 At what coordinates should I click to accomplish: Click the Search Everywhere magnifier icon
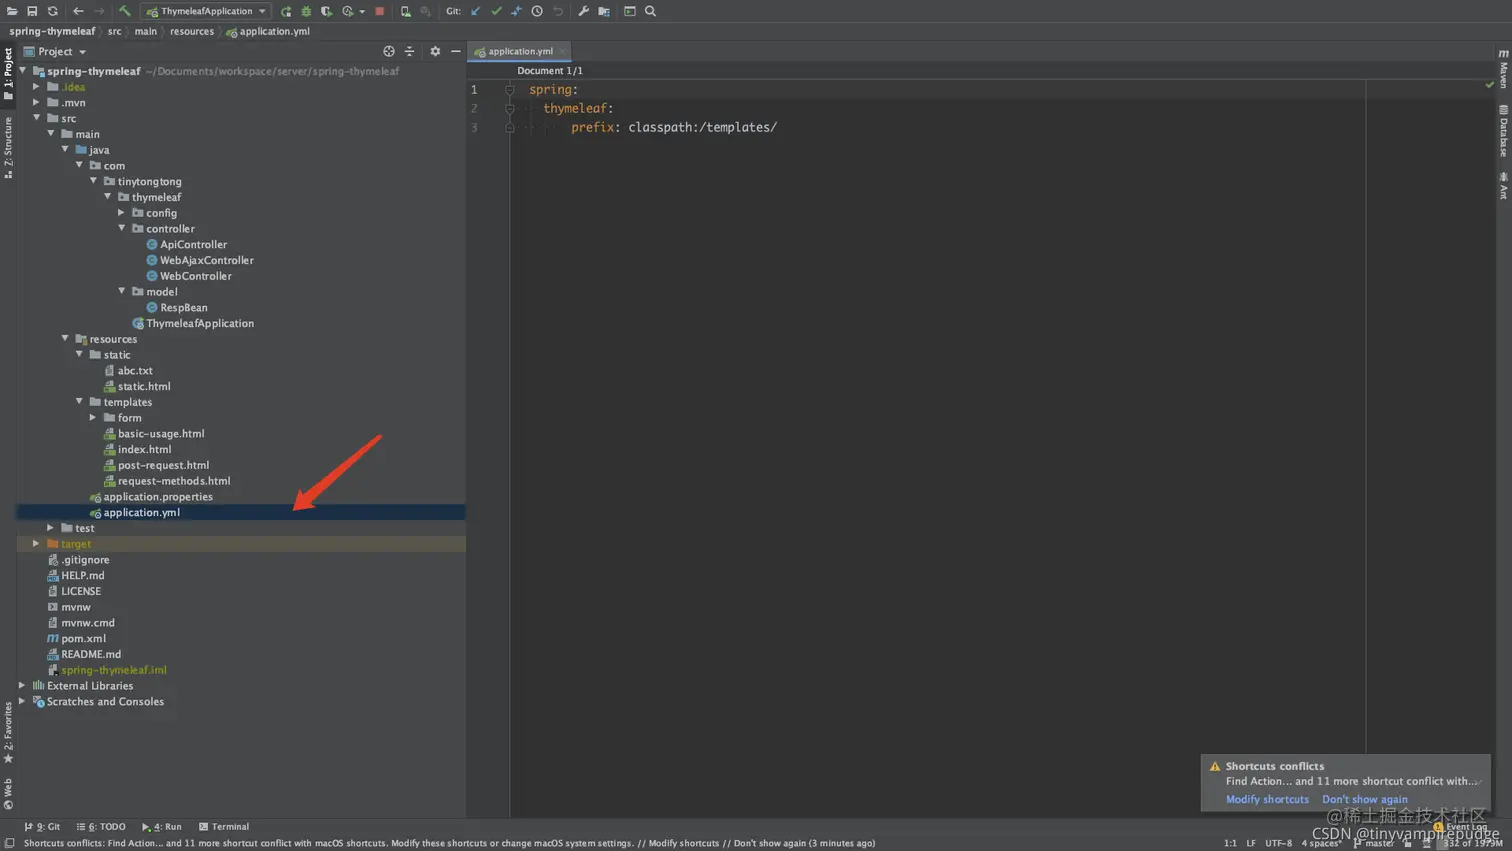click(651, 11)
